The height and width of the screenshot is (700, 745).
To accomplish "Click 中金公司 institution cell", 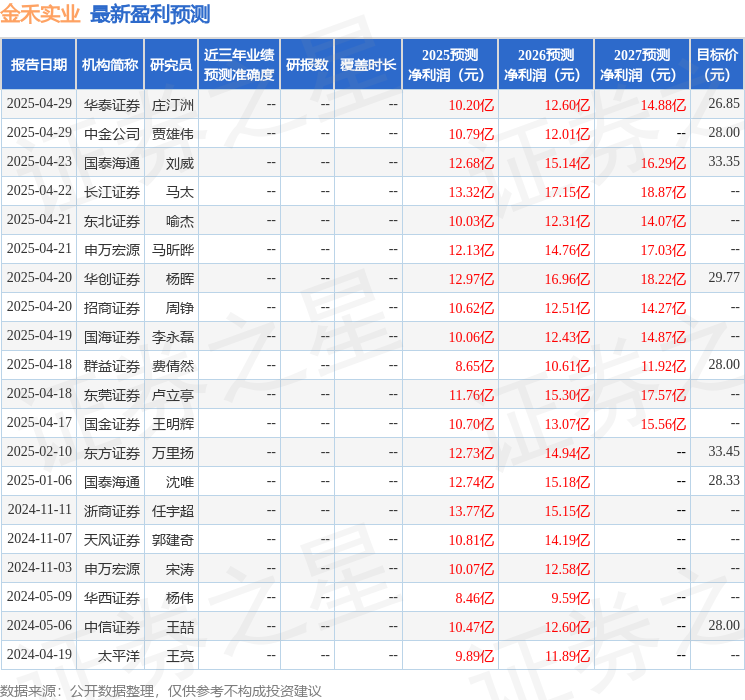I will (x=112, y=134).
